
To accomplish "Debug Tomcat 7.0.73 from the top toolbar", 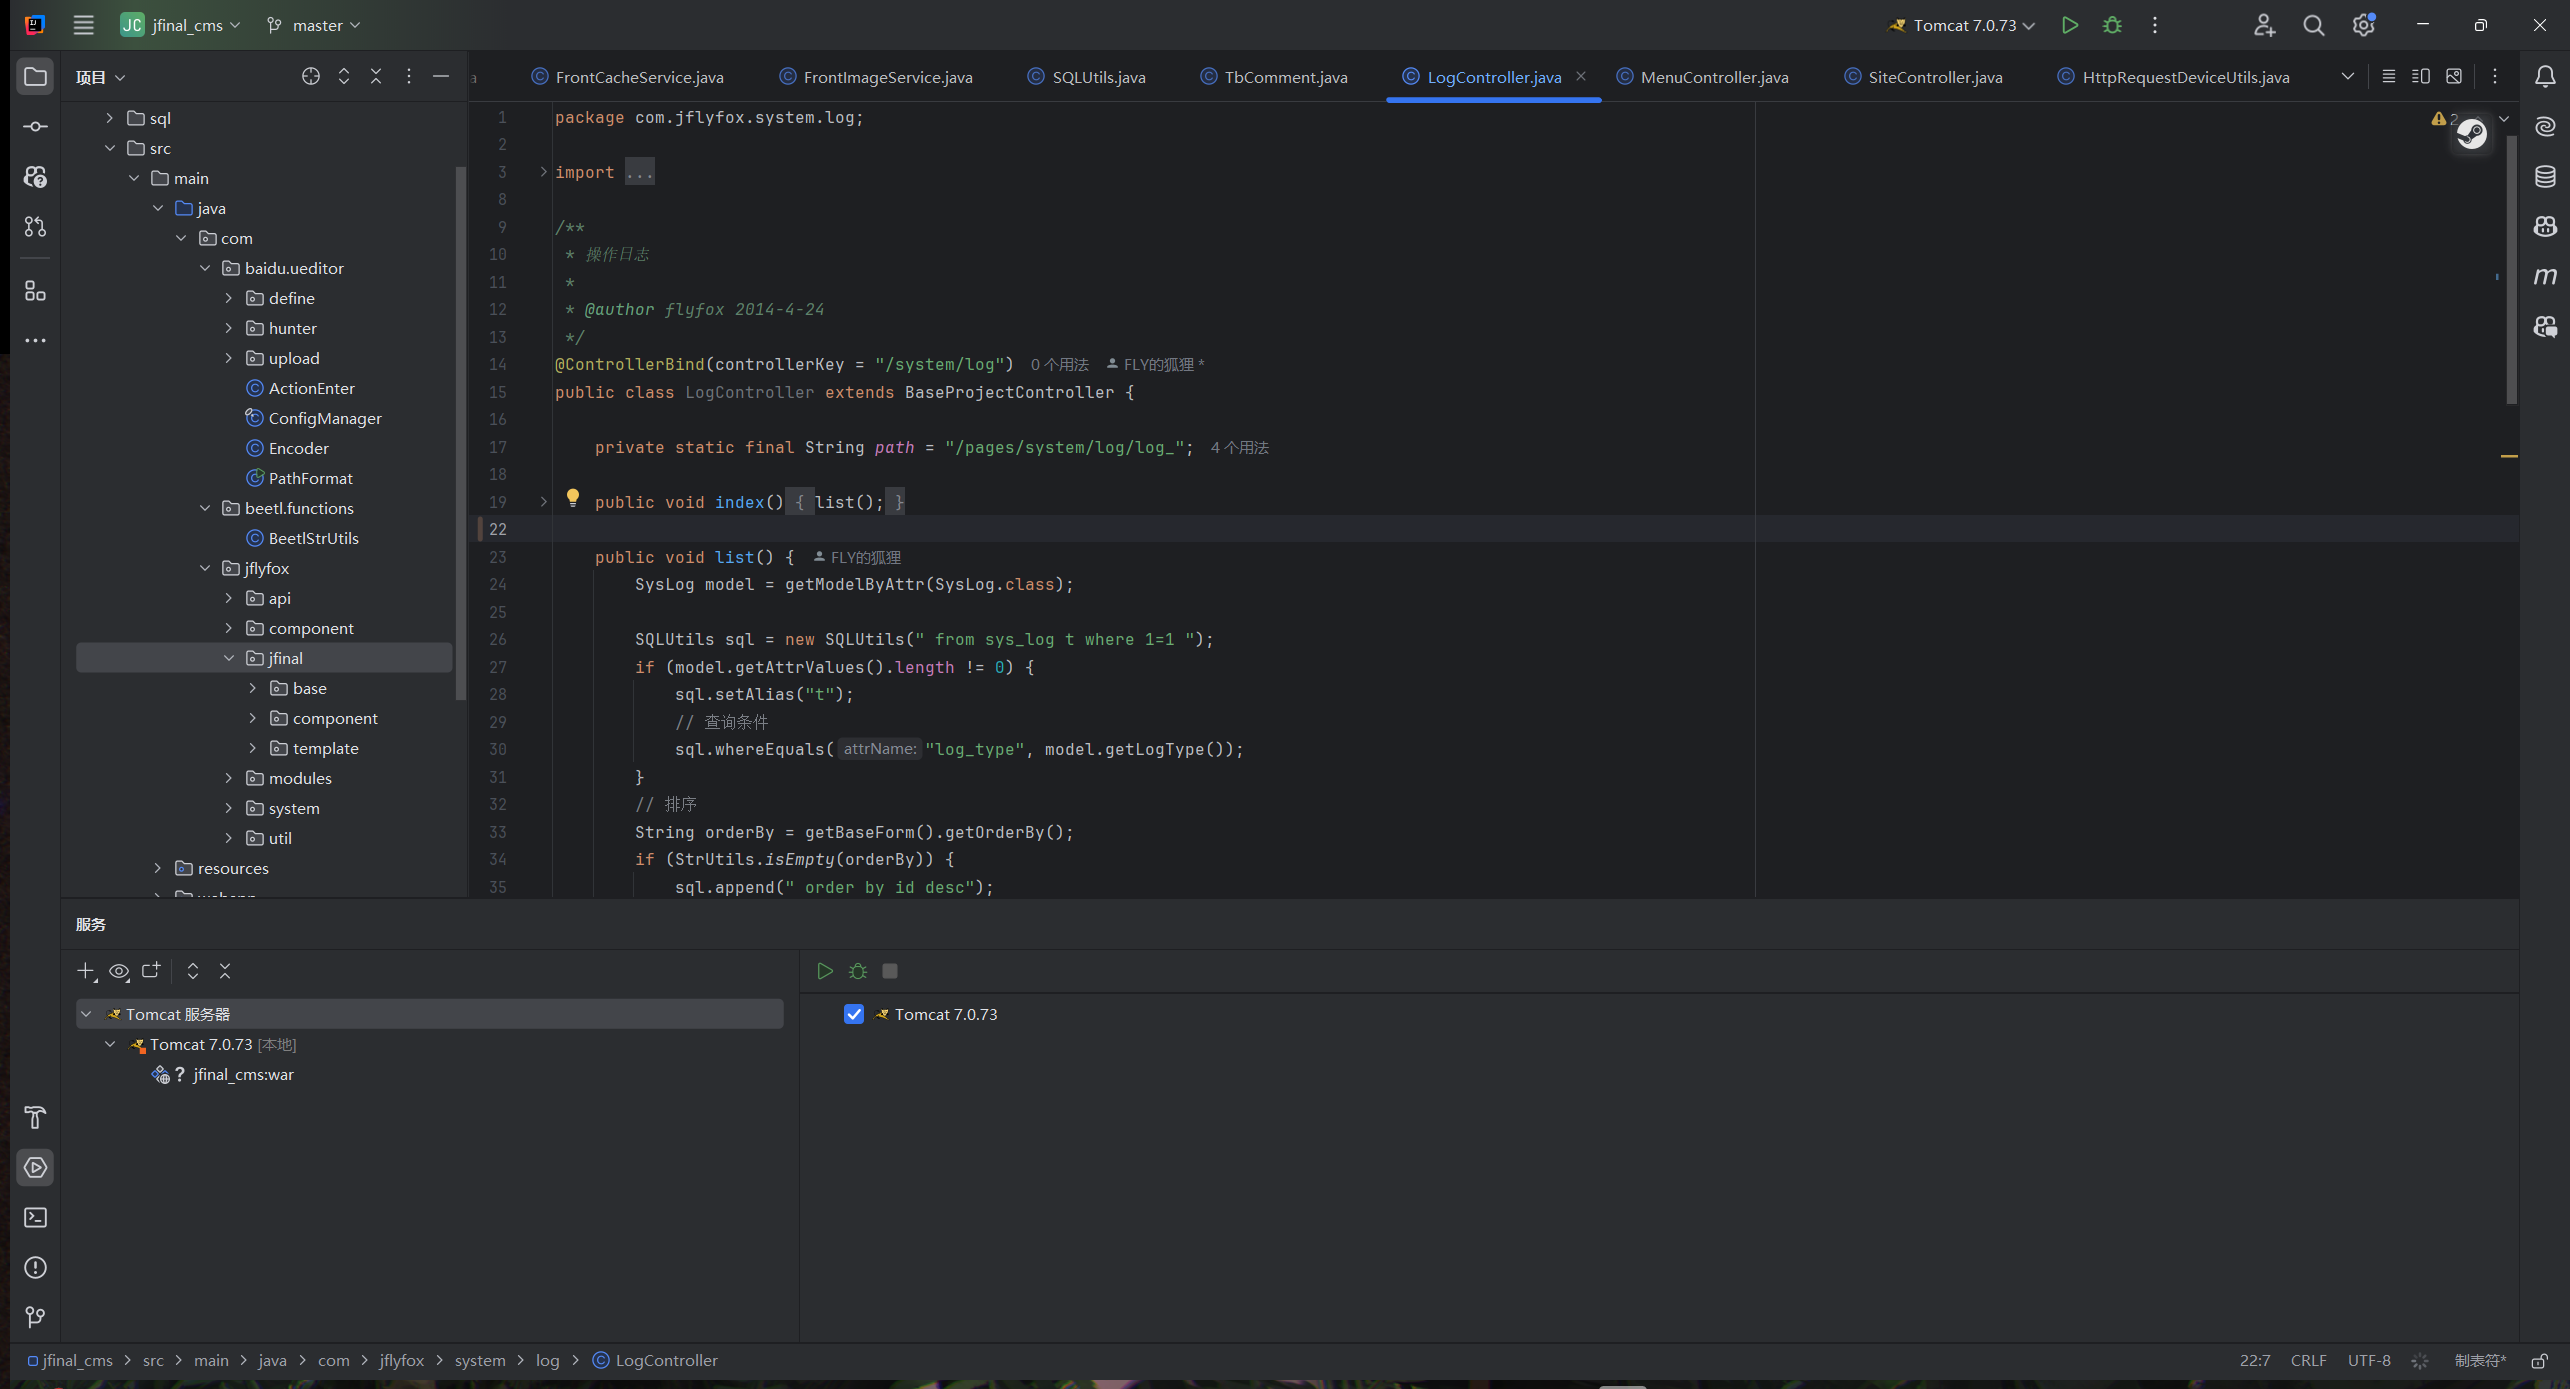I will [2112, 25].
